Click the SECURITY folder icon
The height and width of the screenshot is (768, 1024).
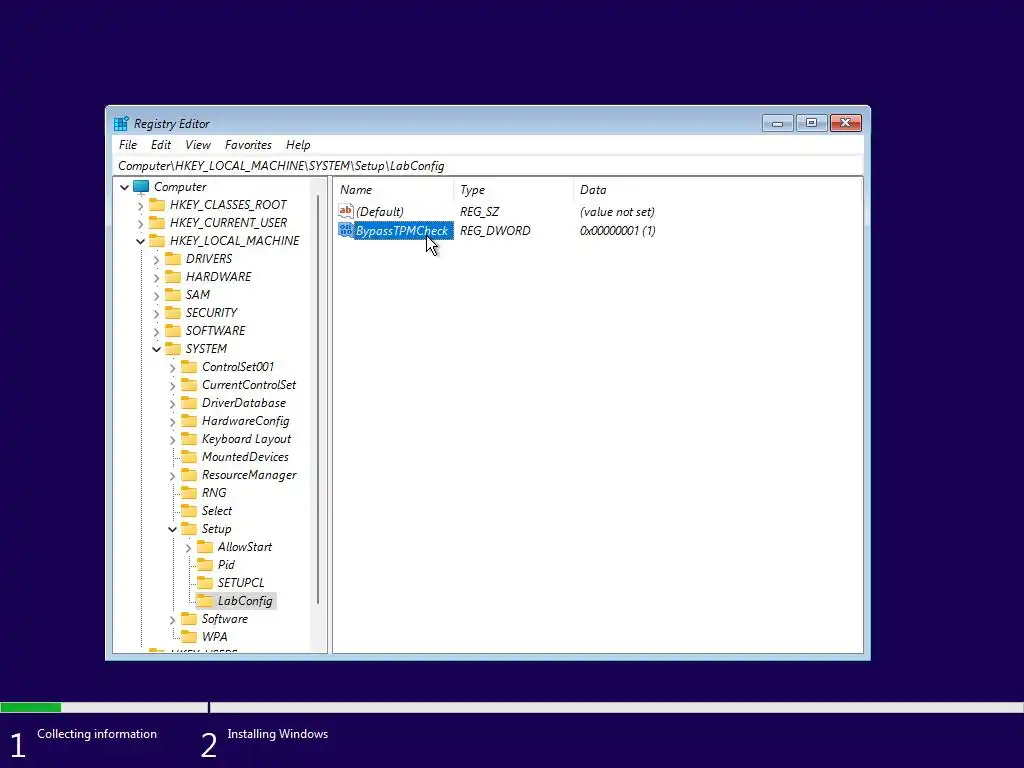tap(173, 313)
